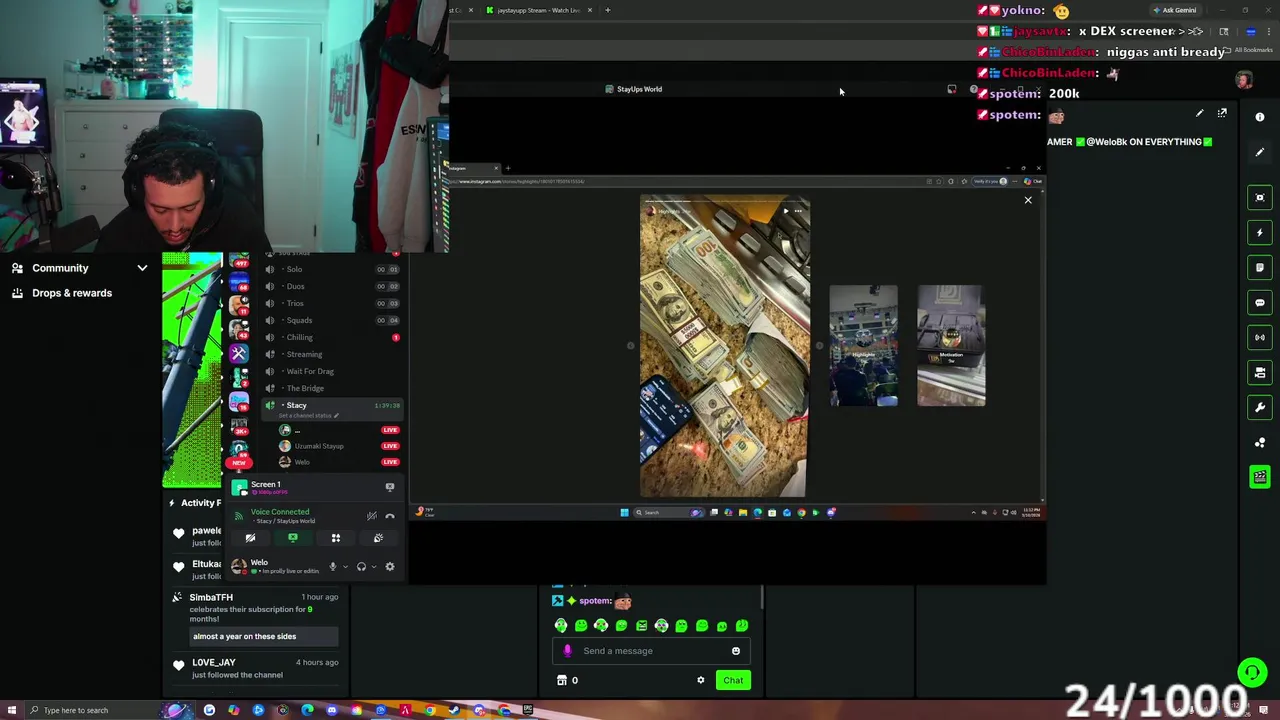Click the NEW badge in Discord server list
The height and width of the screenshot is (720, 1280).
tap(238, 463)
